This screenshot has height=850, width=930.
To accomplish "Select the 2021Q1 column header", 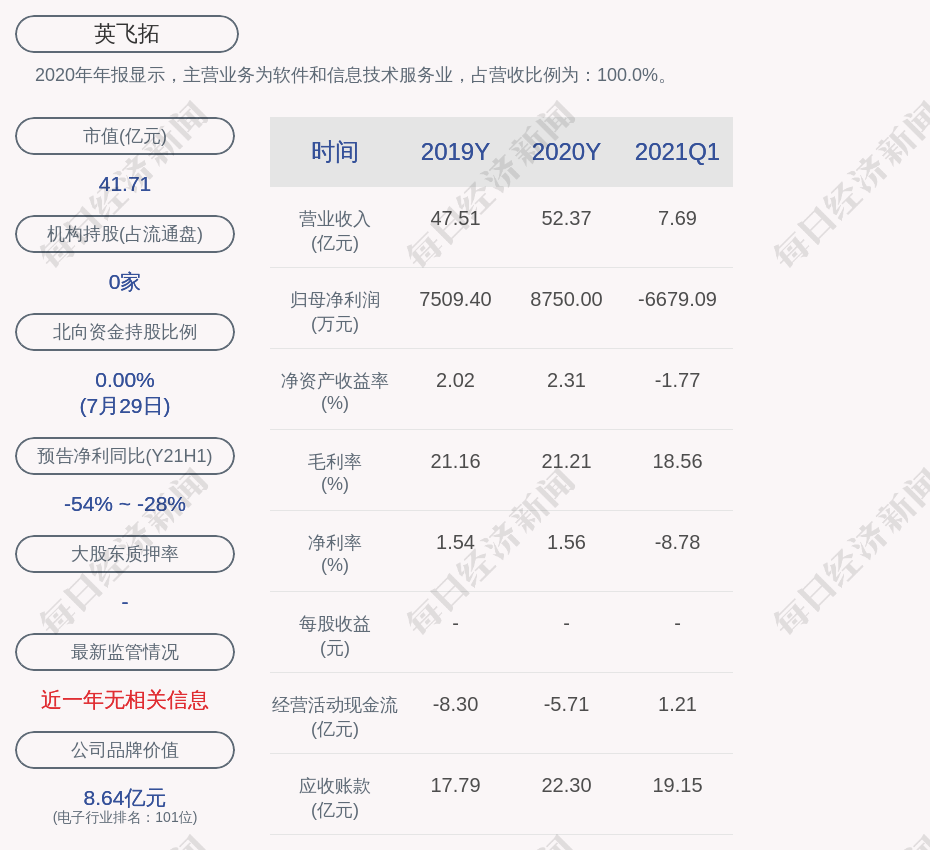I will [x=677, y=152].
